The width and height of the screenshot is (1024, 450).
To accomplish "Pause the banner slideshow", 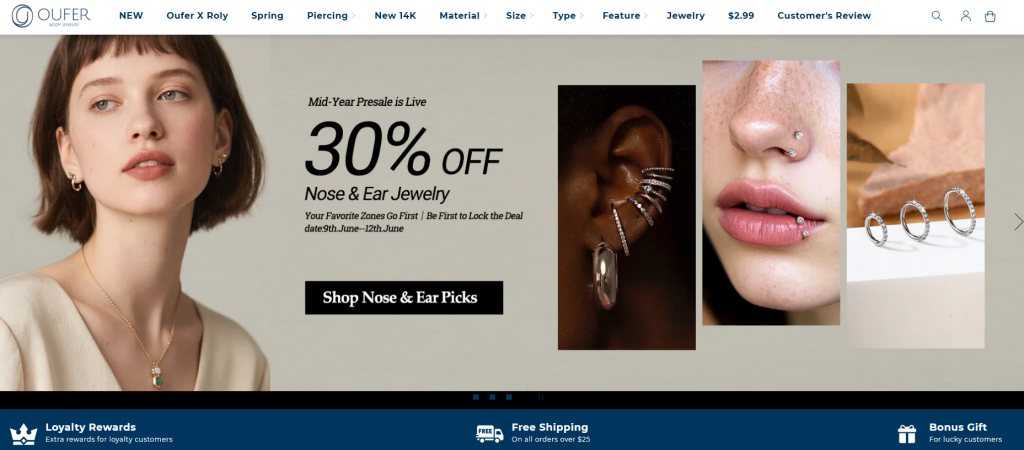I will [541, 396].
